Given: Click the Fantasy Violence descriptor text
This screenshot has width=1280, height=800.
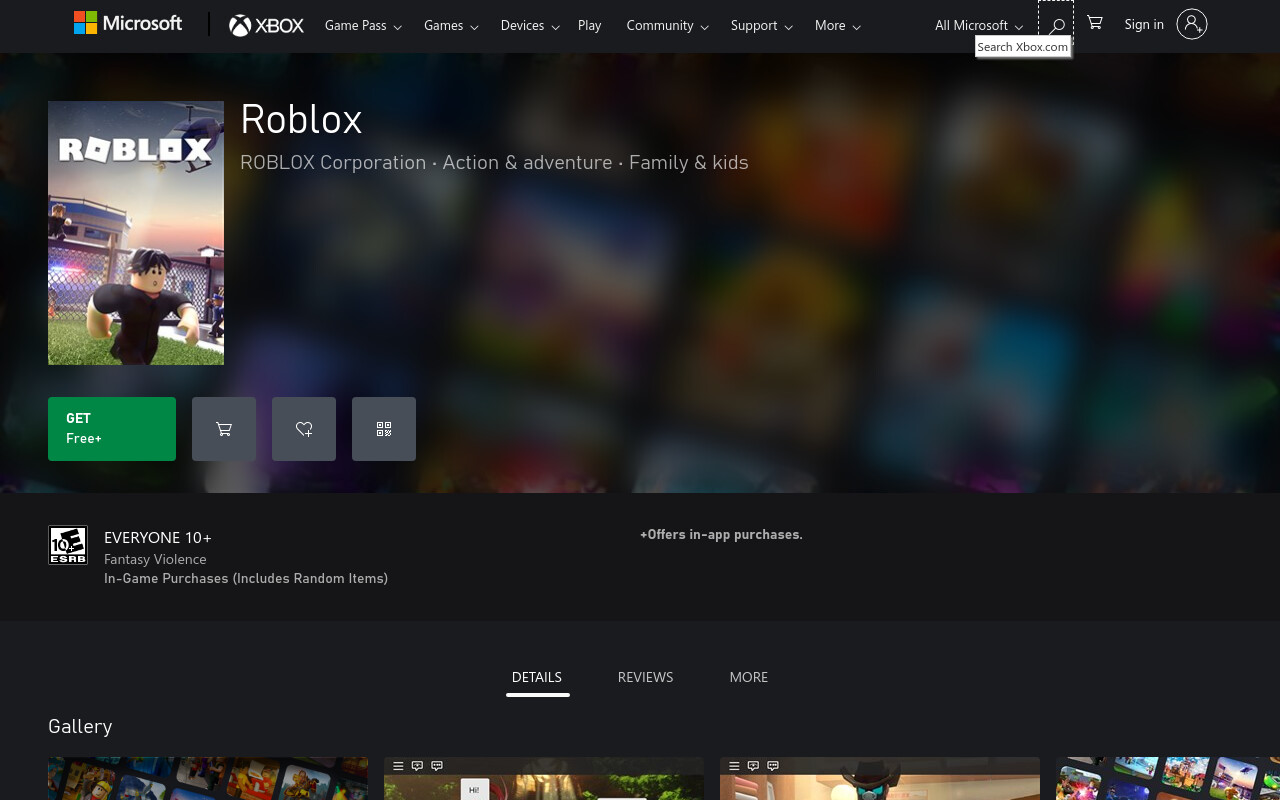Looking at the screenshot, I should 155,559.
